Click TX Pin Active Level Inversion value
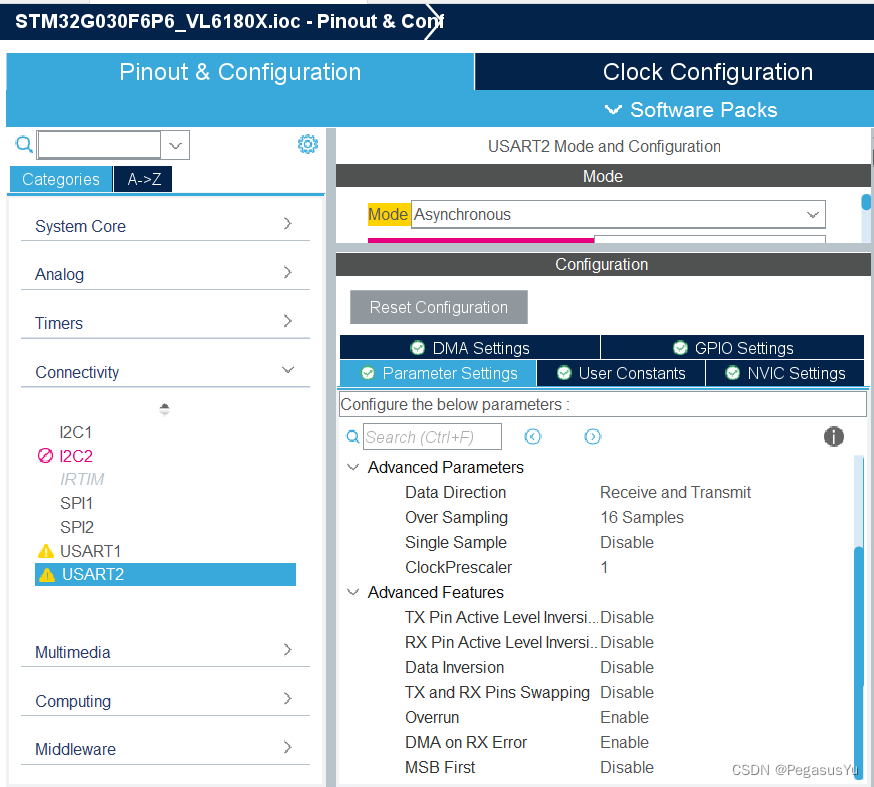Screen dimensions: 874x787 627,618
